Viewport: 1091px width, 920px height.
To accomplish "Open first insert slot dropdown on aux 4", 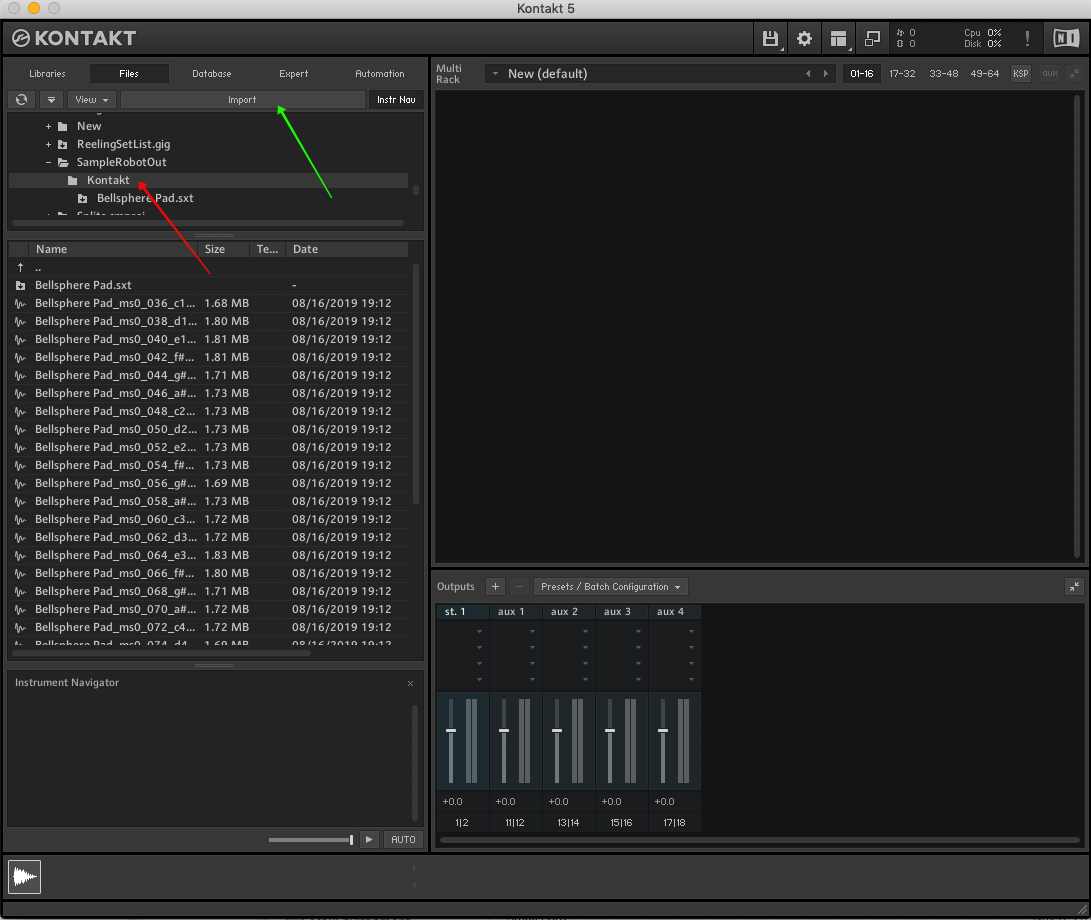I will pyautogui.click(x=691, y=631).
